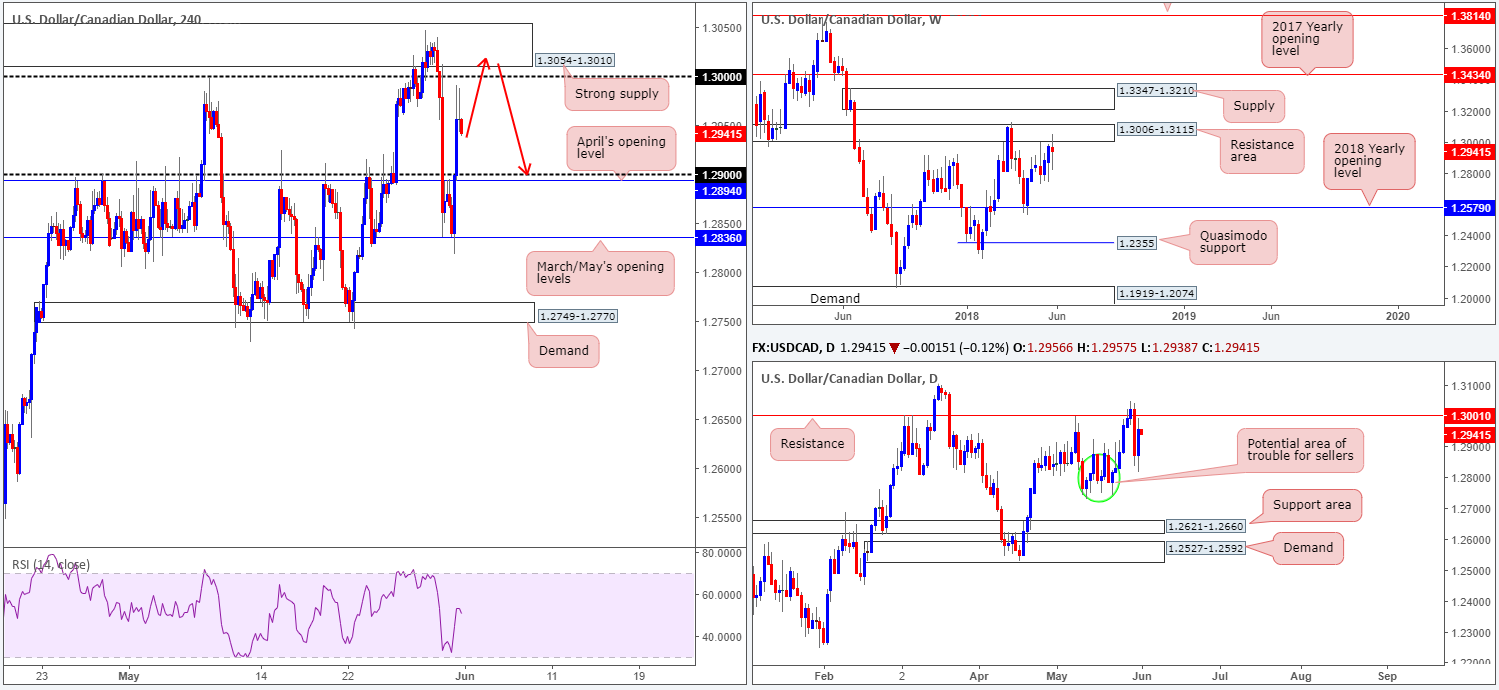
Task: Select the 'Demand' text on the weekly chart
Action: tap(834, 298)
